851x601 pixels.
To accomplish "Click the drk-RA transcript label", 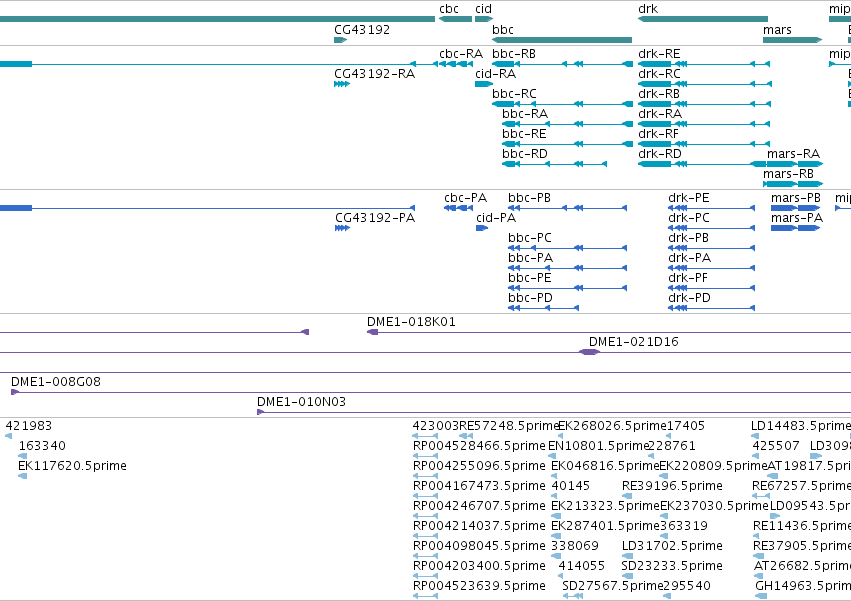I will click(x=660, y=114).
